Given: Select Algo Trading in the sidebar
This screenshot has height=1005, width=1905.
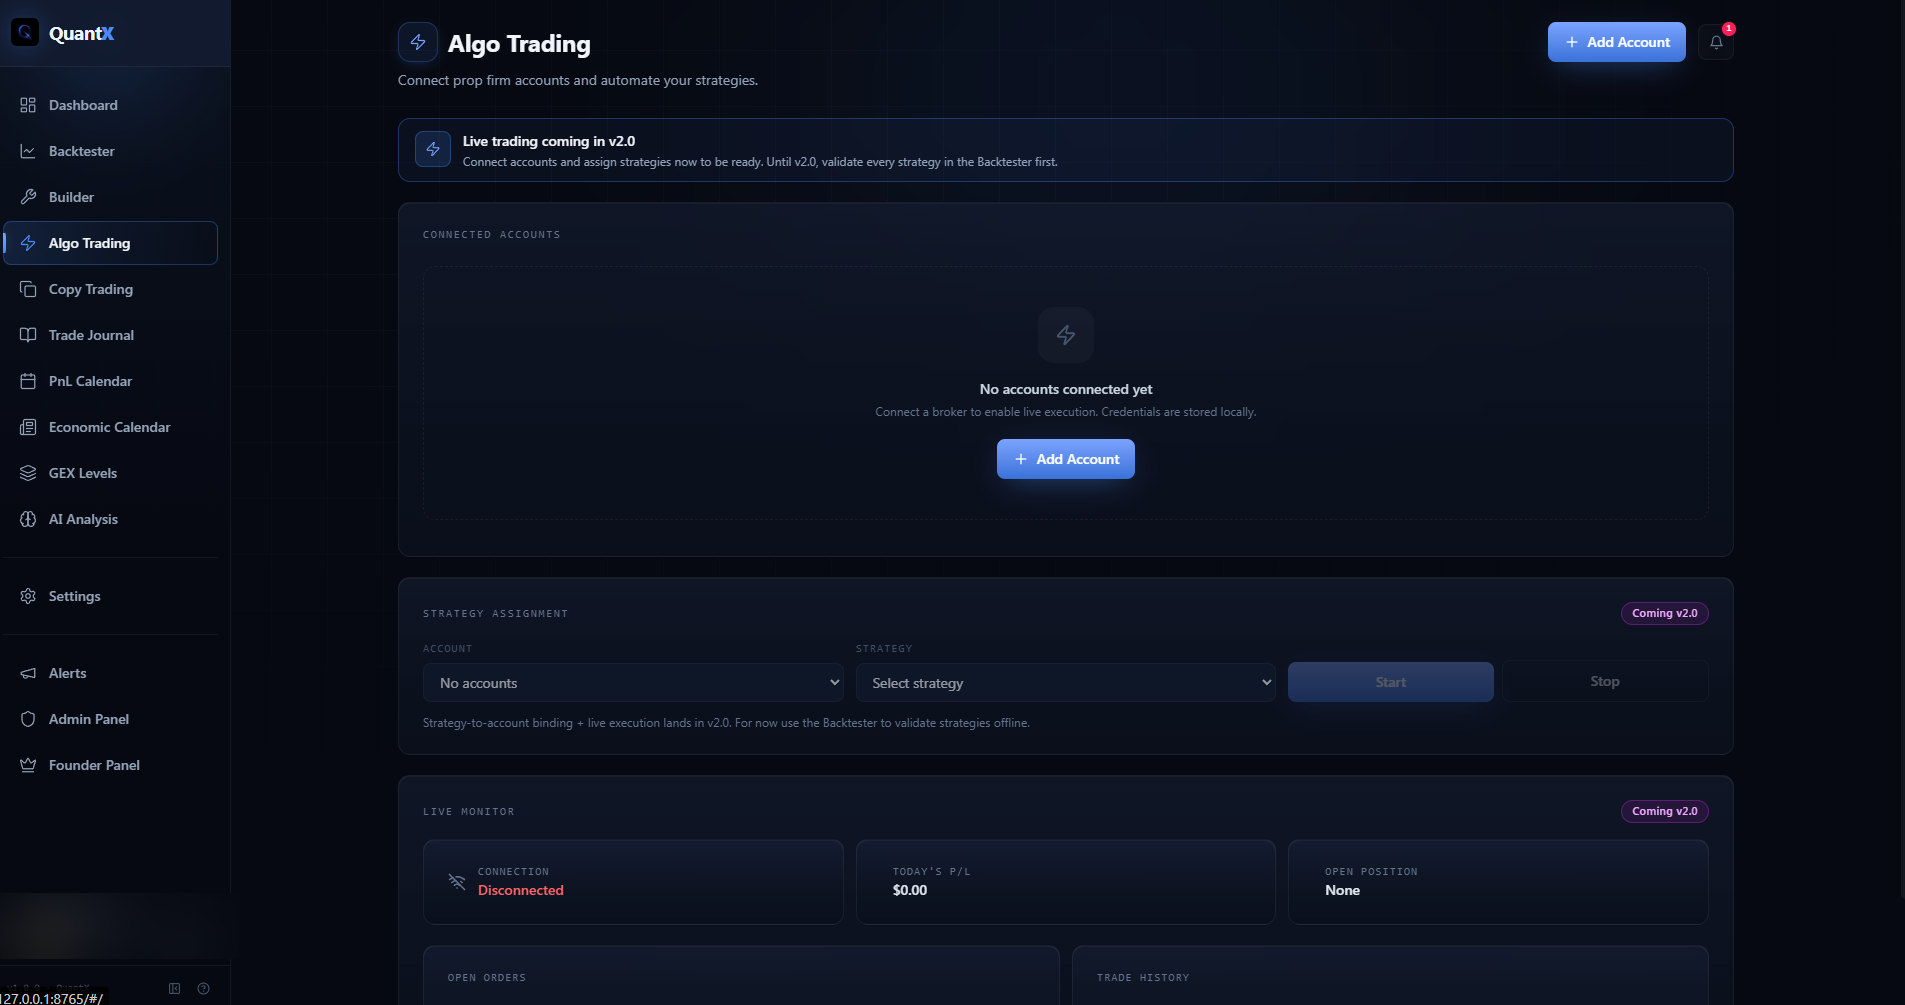Looking at the screenshot, I should [x=111, y=243].
